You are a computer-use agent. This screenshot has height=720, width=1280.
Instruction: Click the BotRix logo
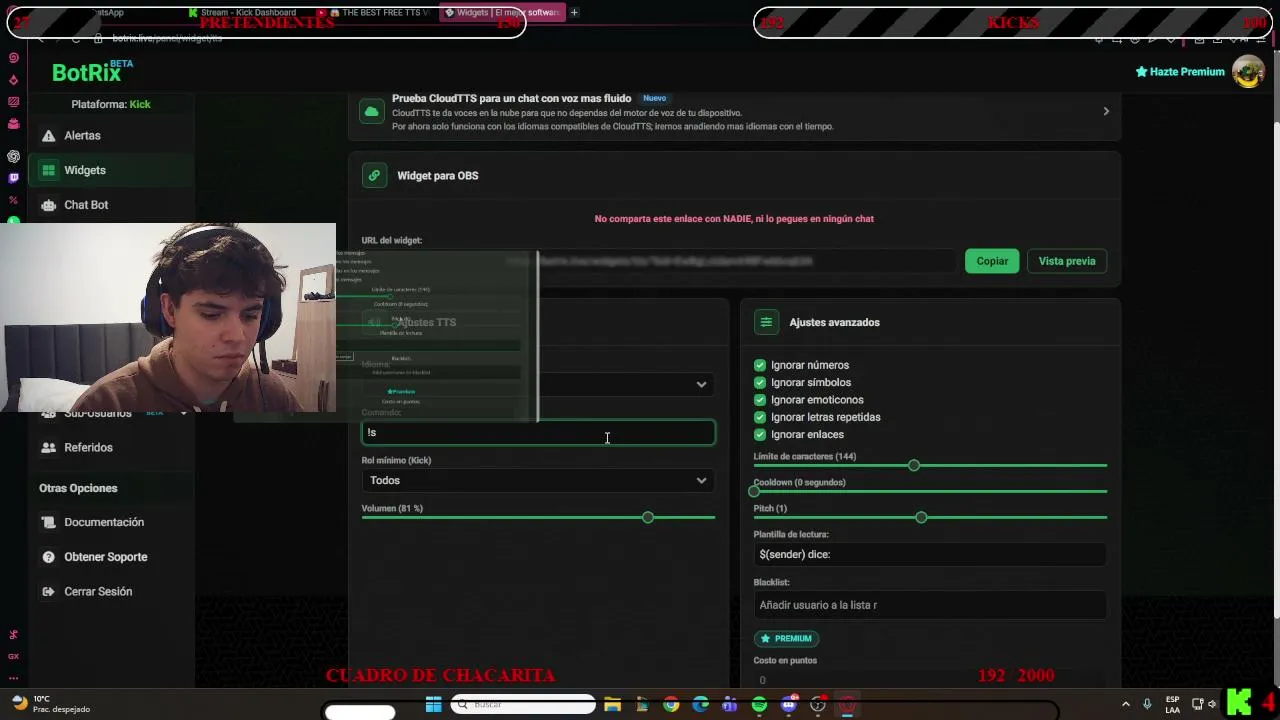(x=92, y=71)
